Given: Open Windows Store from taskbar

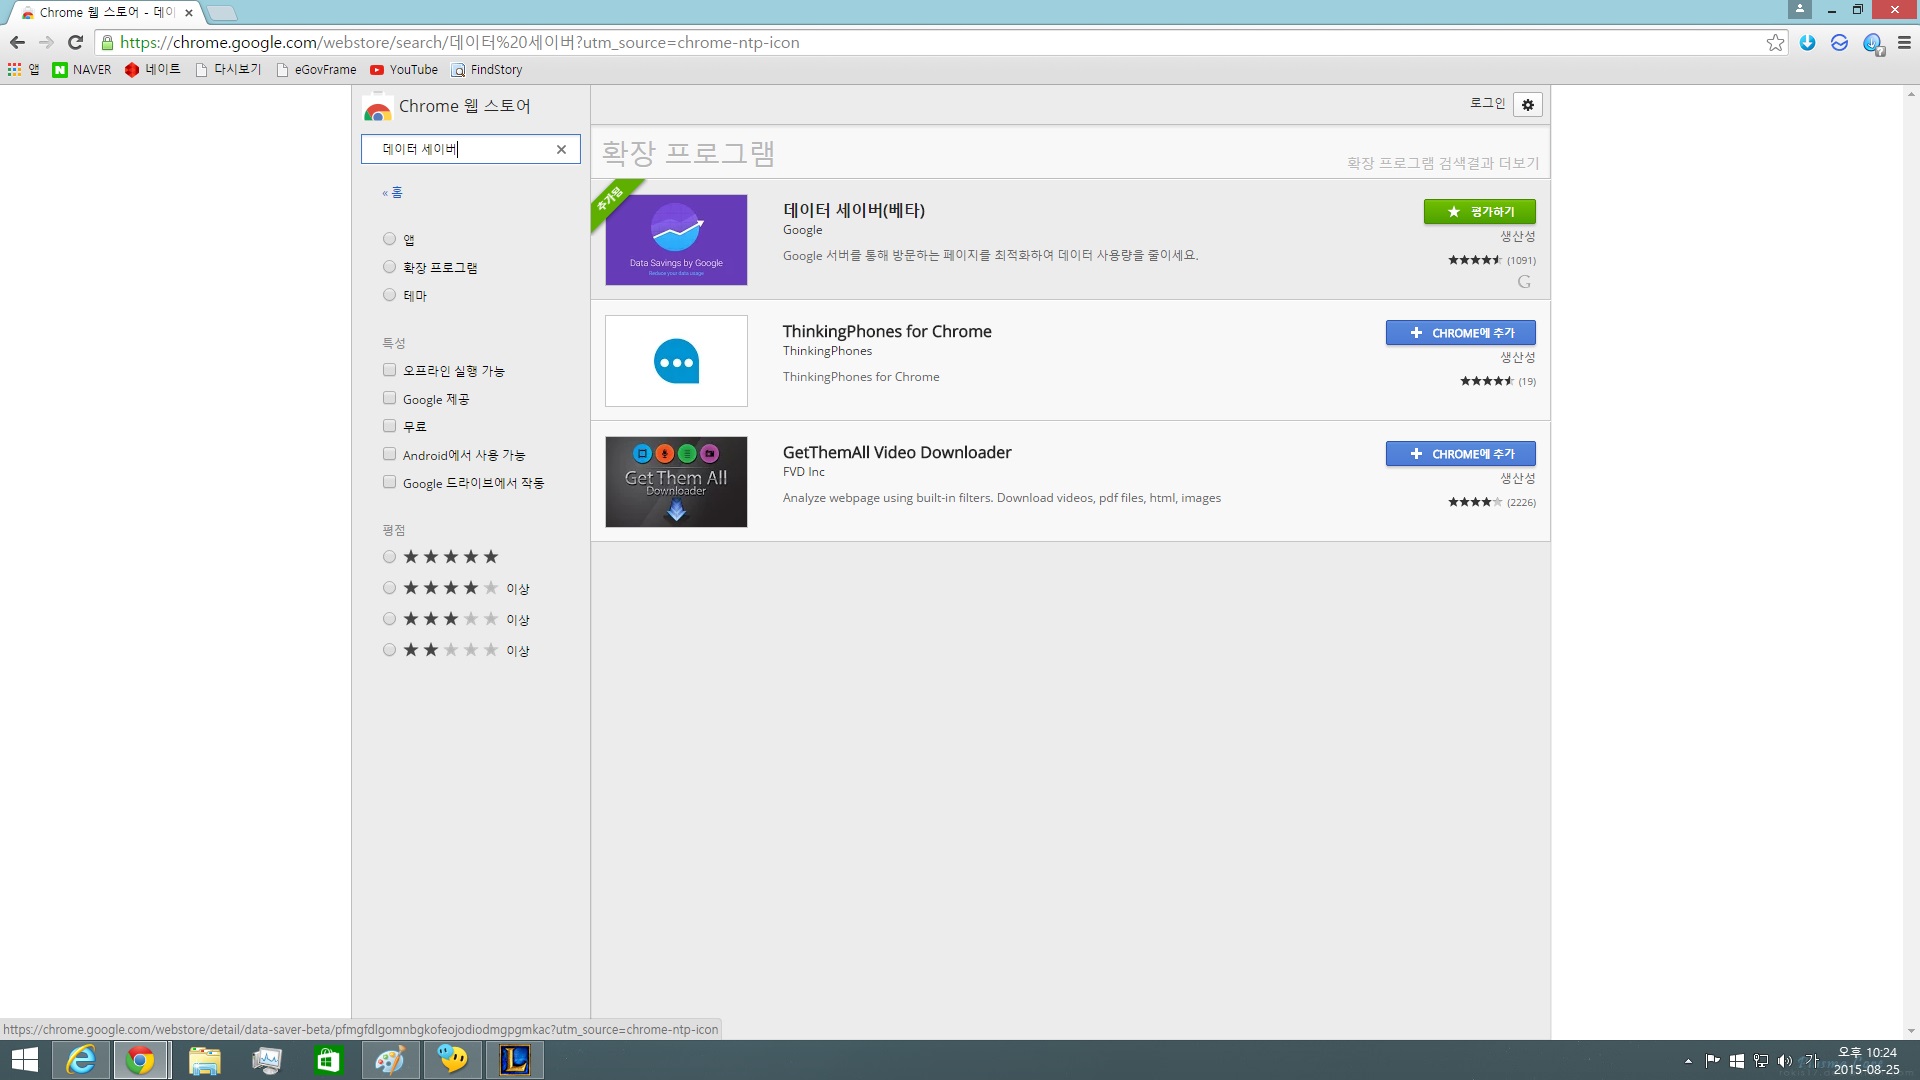Looking at the screenshot, I should 328,1060.
